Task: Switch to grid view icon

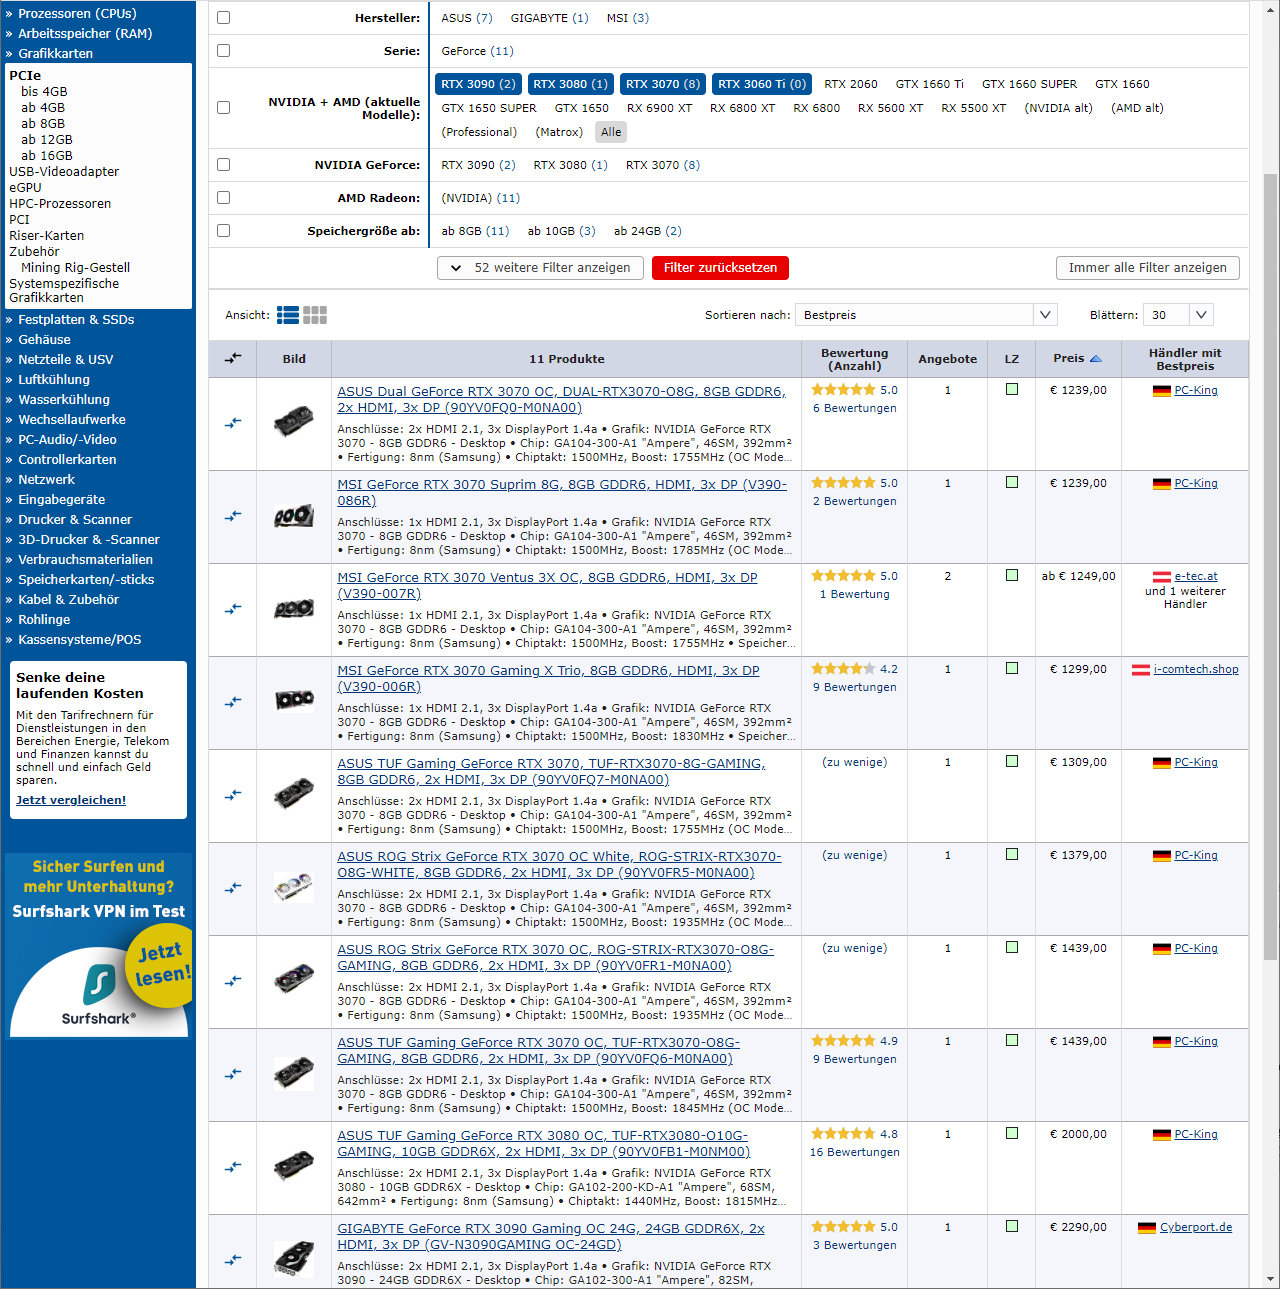Action: (x=315, y=315)
